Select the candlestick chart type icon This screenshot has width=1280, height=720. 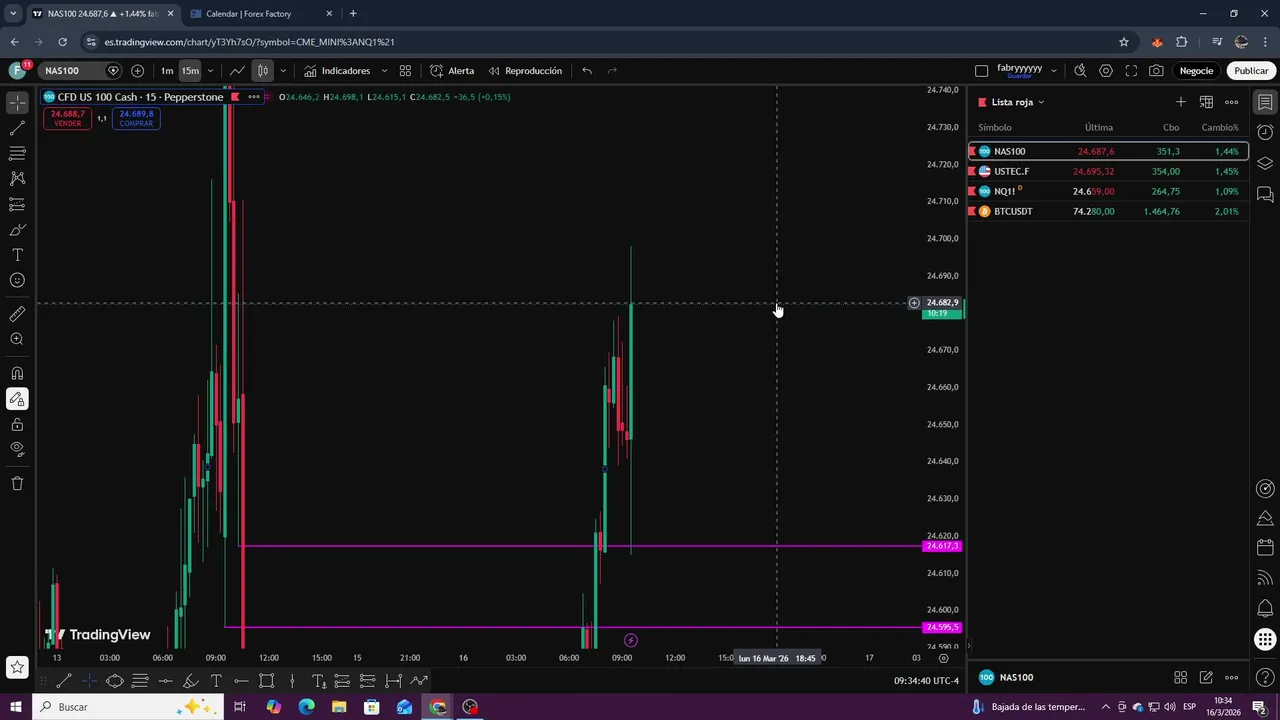(262, 71)
